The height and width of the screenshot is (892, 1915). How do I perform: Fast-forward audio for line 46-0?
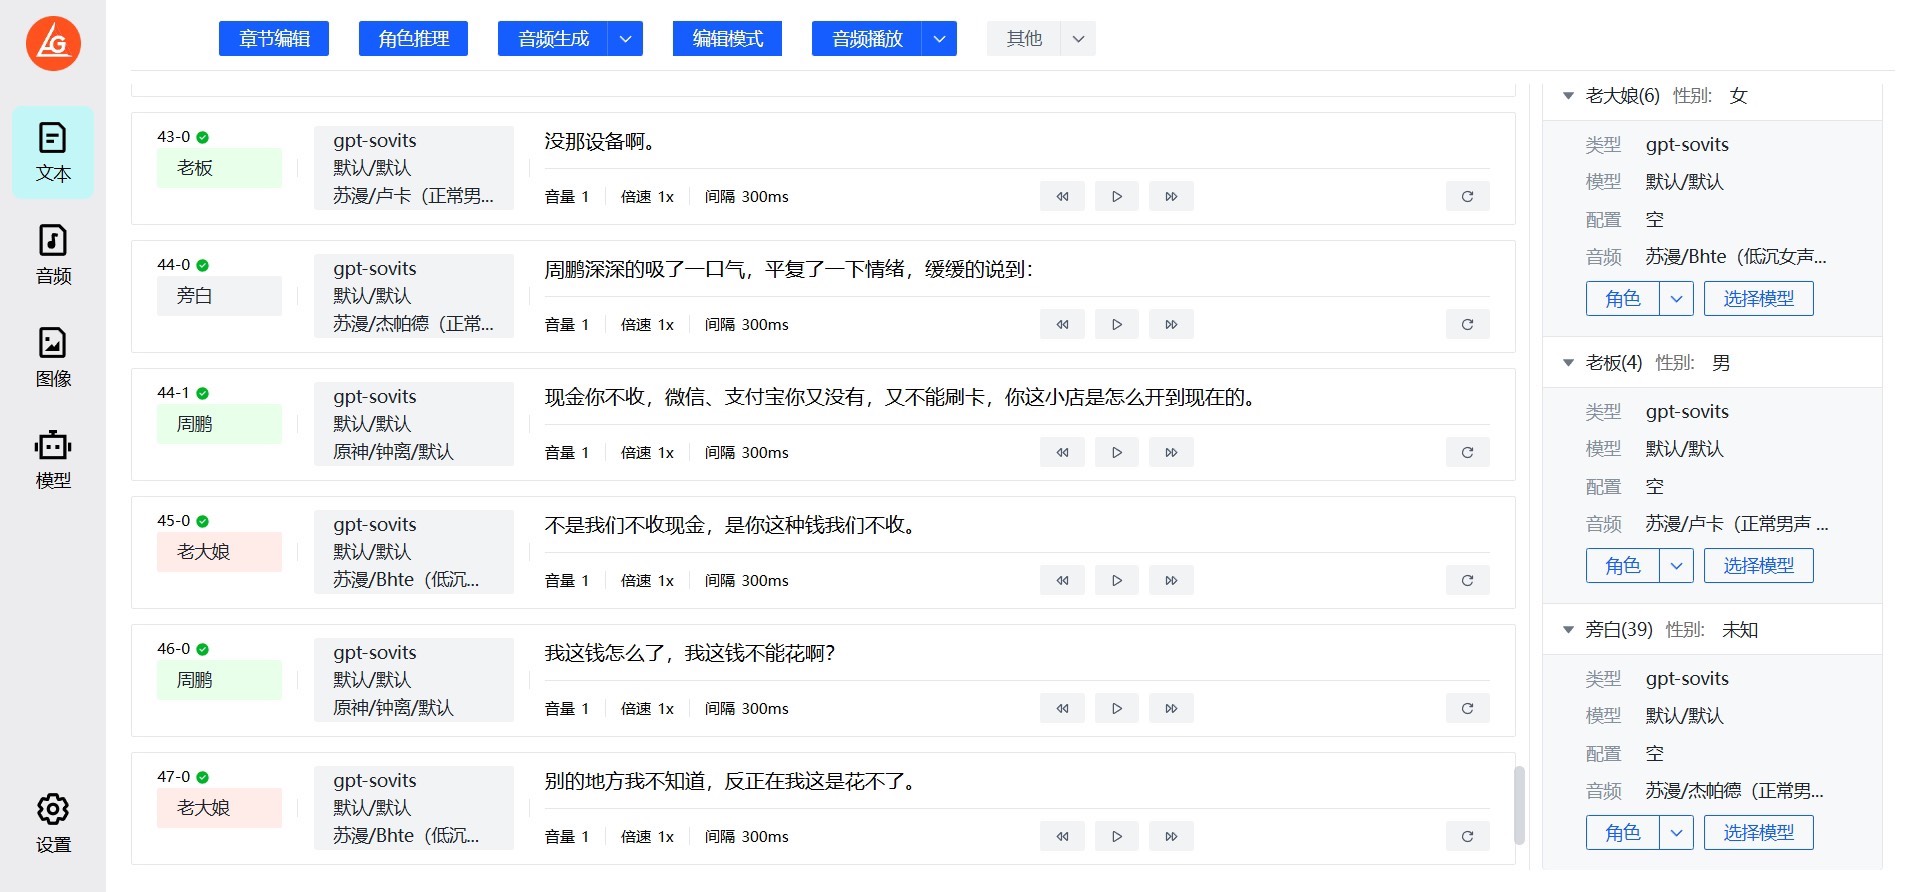[x=1171, y=709]
